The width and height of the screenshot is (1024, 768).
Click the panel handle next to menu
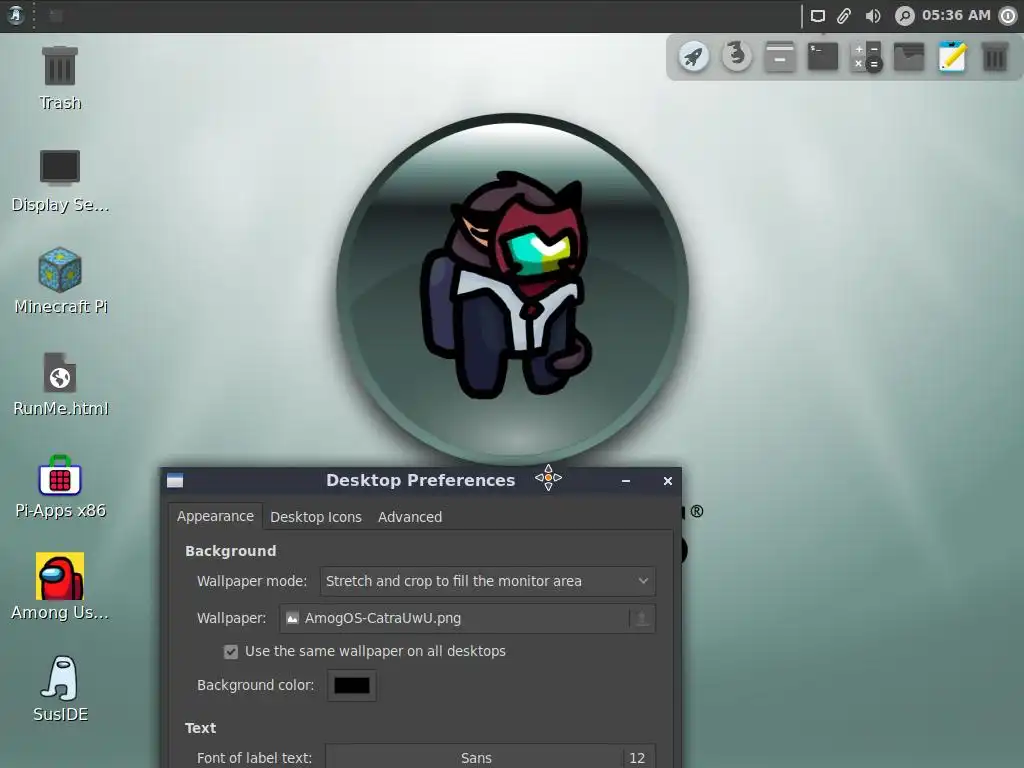(35, 15)
